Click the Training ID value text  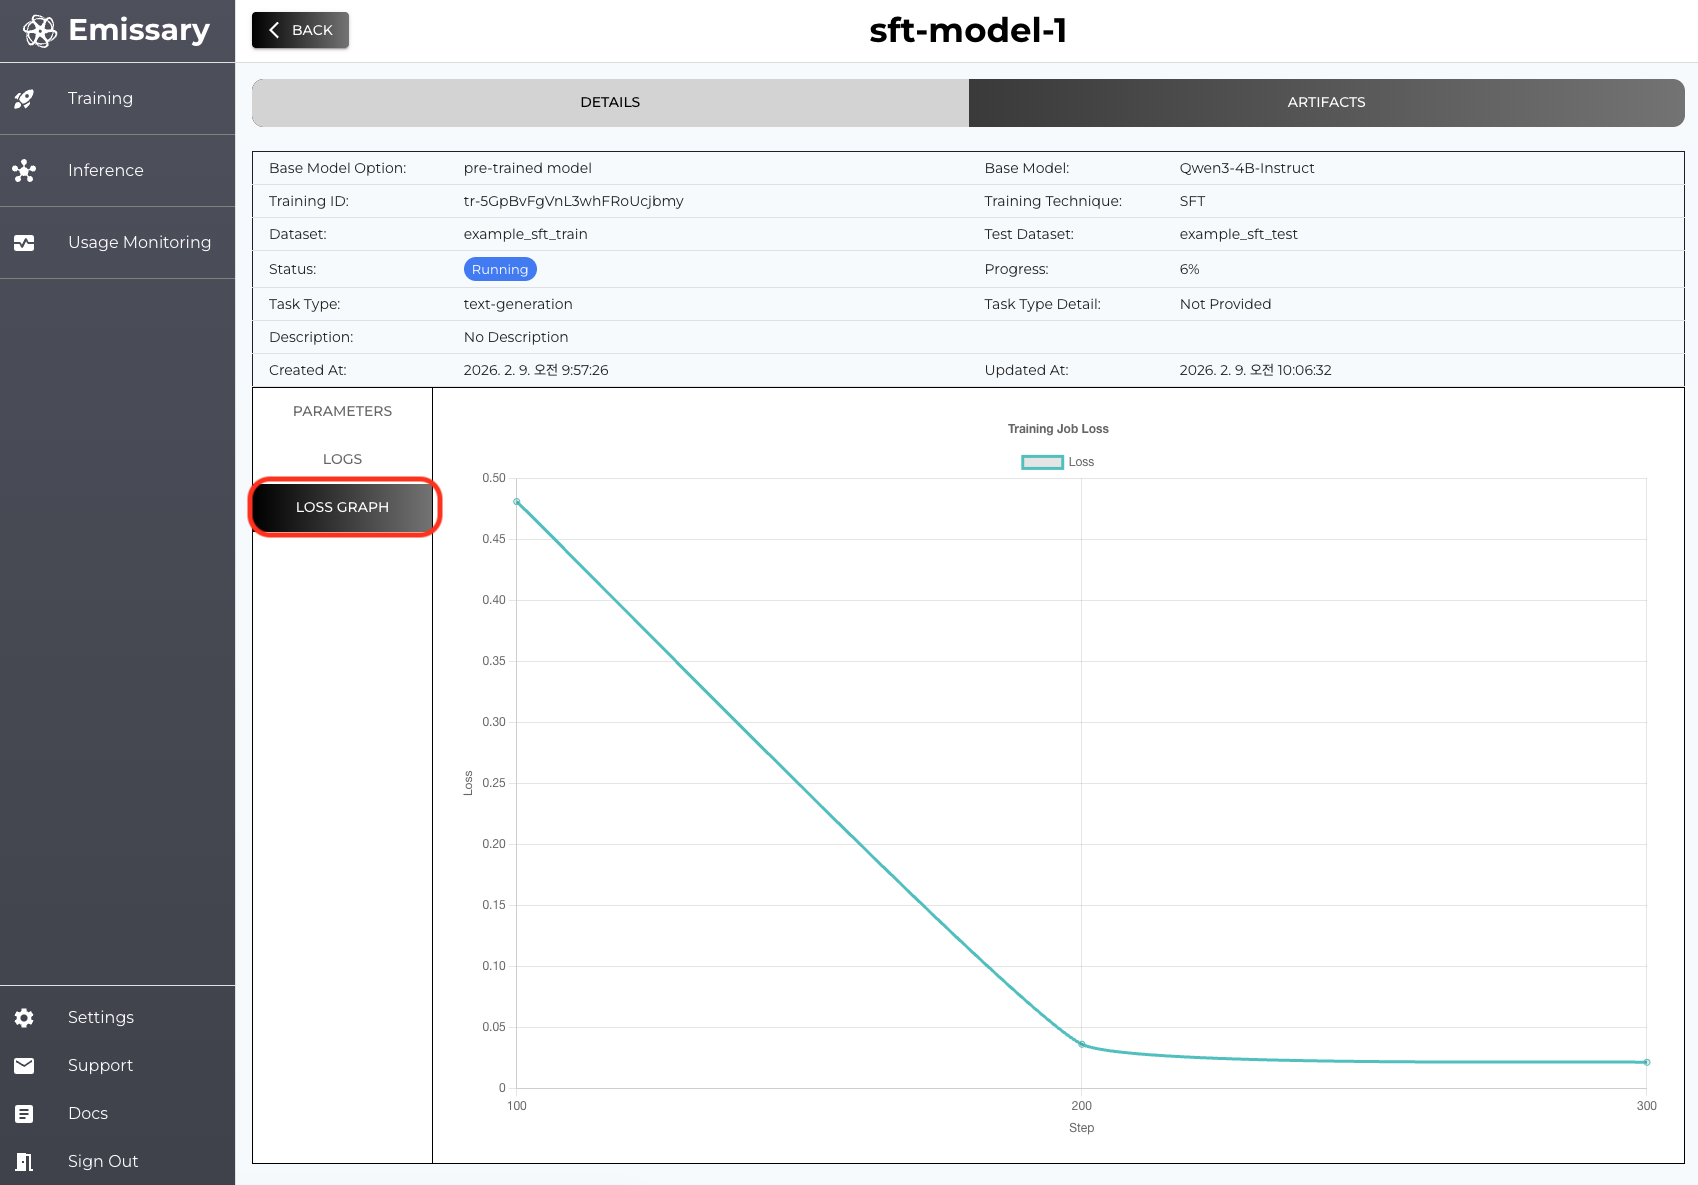coord(573,201)
